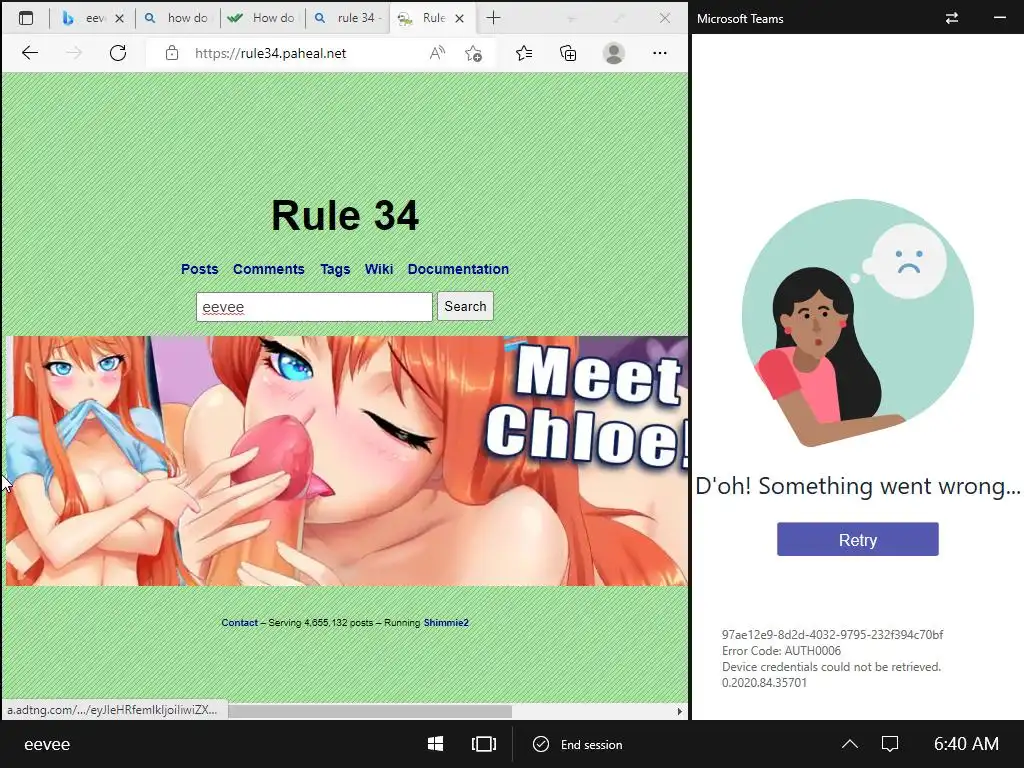Click the 'eevee' label on taskbar

tap(47, 744)
